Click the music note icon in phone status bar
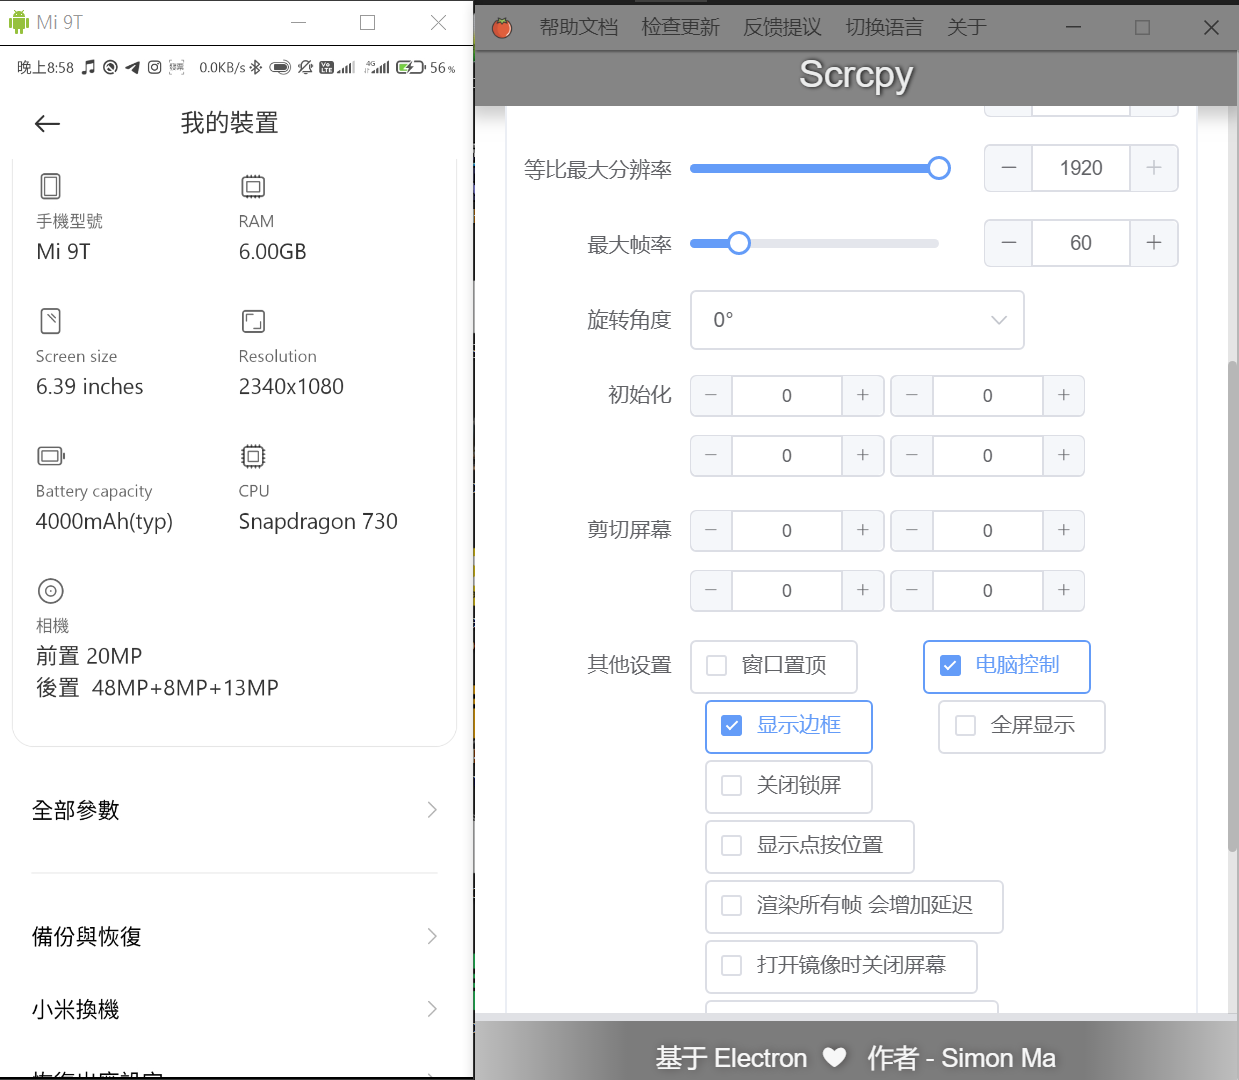This screenshot has height=1080, width=1239. (x=88, y=67)
